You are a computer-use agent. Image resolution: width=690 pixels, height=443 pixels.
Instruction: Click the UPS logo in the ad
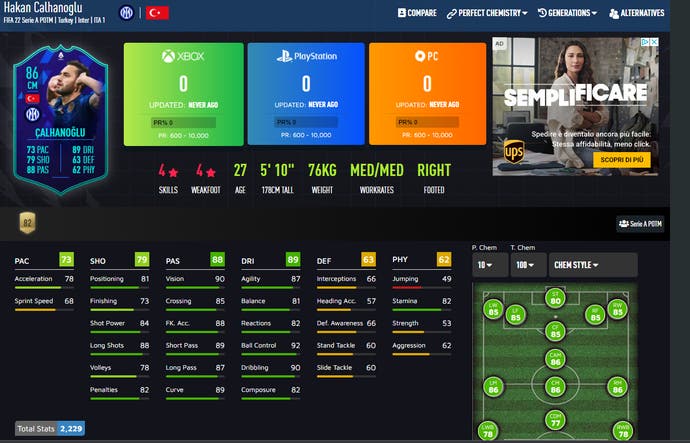pos(514,152)
